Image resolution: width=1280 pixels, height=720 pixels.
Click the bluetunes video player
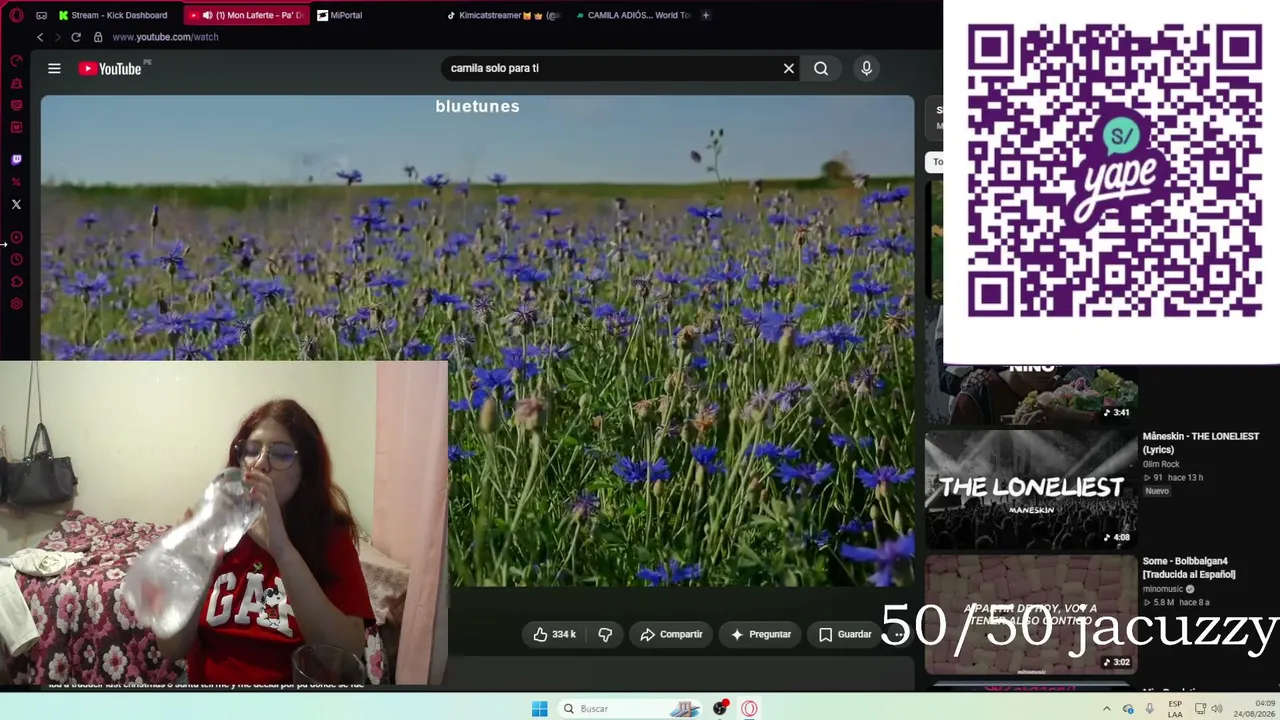pos(477,340)
